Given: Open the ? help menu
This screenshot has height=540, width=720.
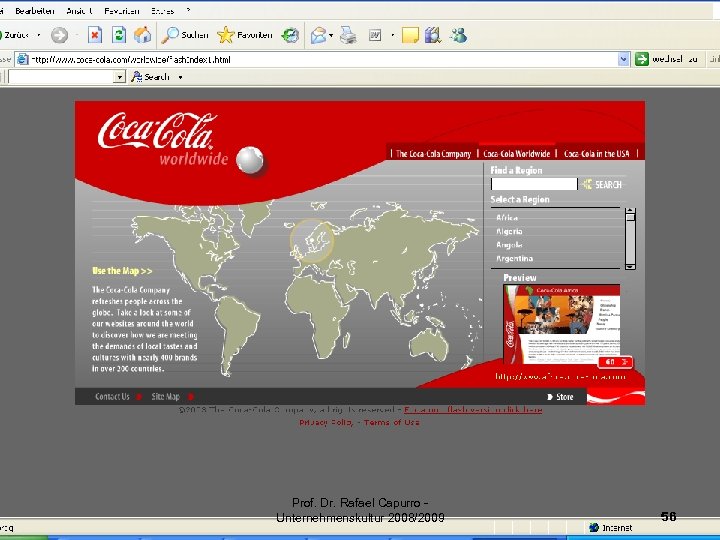Looking at the screenshot, I should pos(188,11).
